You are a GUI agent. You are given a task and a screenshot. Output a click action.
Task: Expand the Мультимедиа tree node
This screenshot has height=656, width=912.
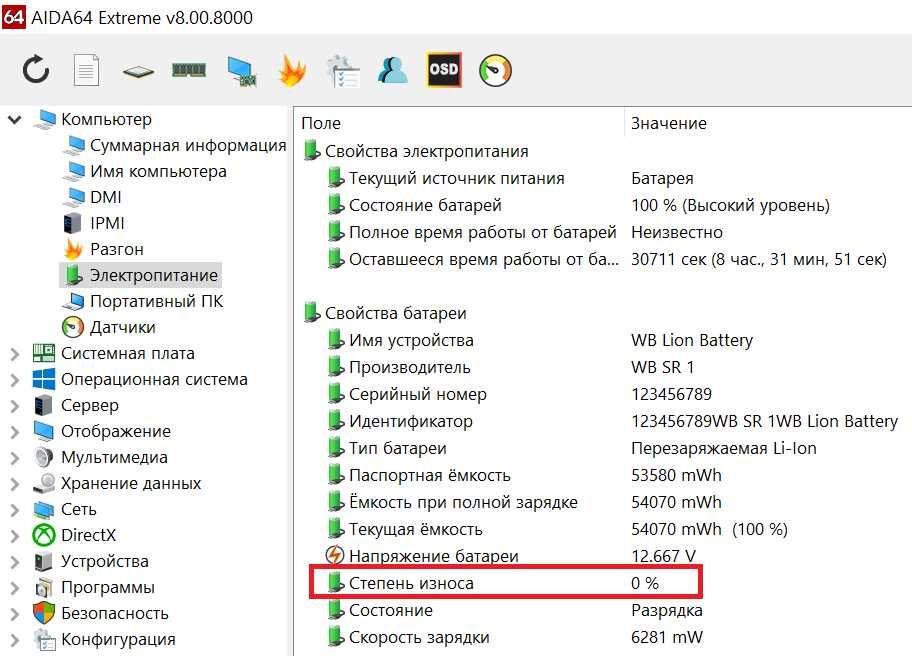[x=15, y=458]
